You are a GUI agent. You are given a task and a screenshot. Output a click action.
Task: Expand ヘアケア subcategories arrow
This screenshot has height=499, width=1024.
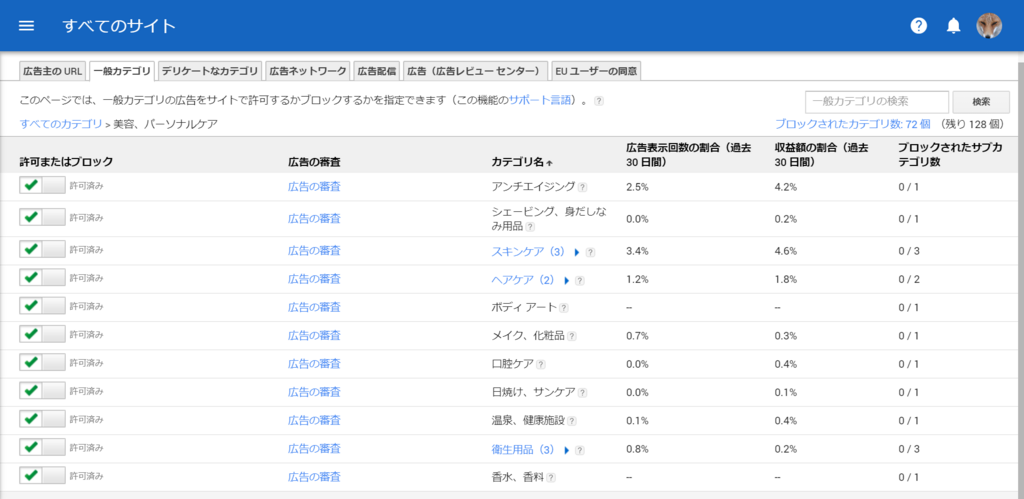(567, 281)
